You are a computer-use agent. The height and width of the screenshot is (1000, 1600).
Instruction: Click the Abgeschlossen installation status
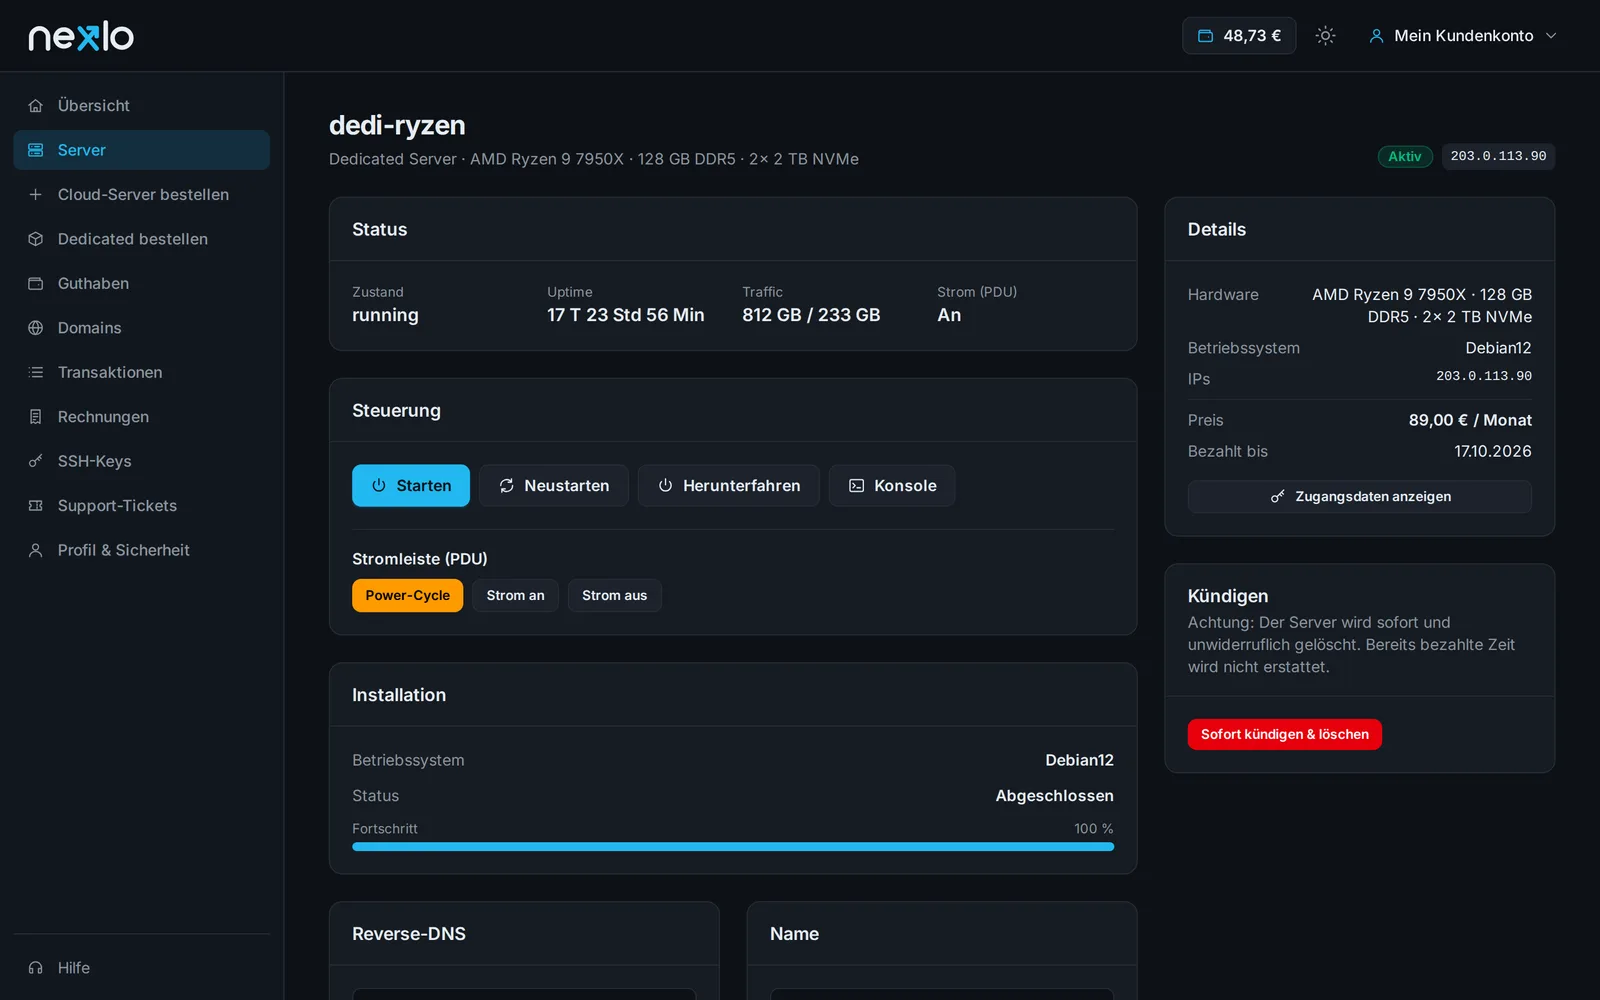coord(1054,796)
